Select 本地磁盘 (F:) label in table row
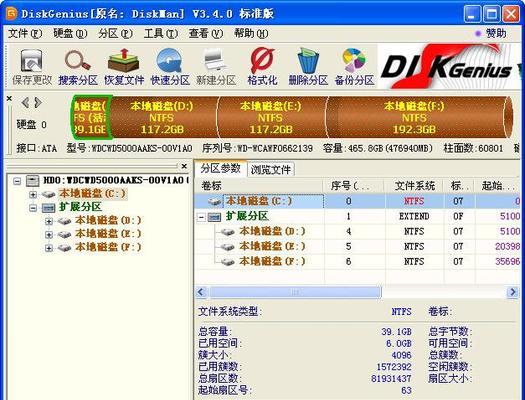The height and width of the screenshot is (400, 525). [272, 261]
